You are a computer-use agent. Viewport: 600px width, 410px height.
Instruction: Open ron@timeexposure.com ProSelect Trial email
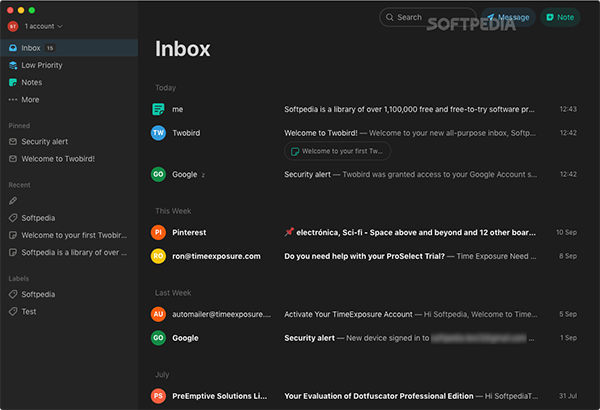point(364,256)
